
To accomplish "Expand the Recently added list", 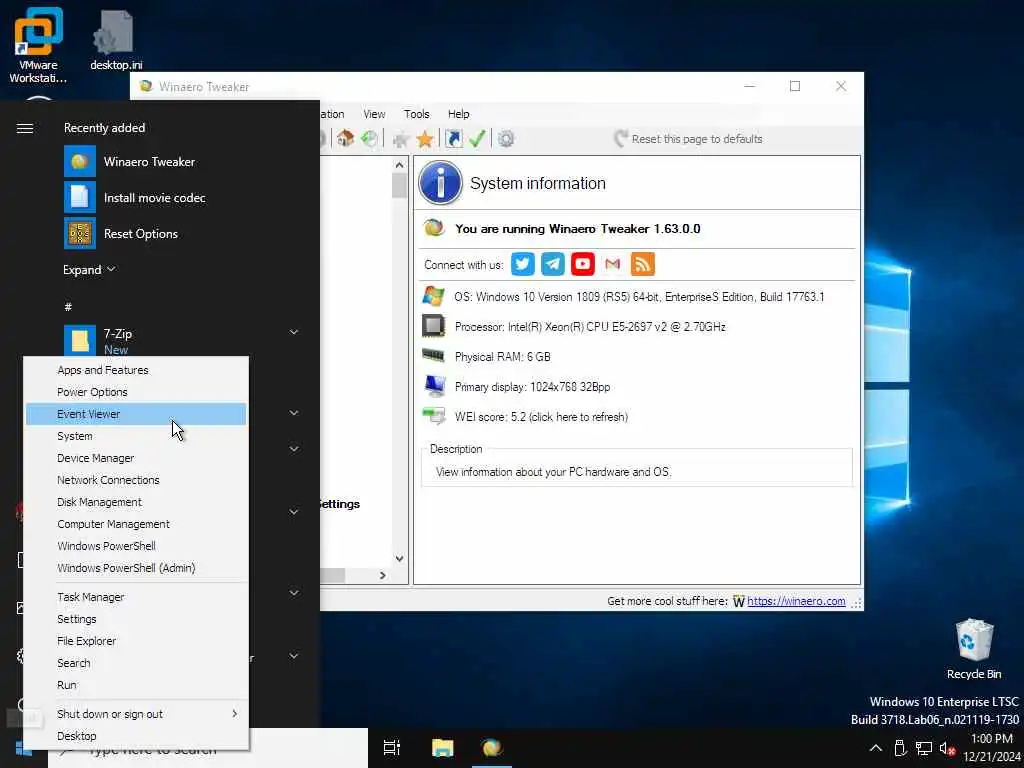I will [x=89, y=270].
